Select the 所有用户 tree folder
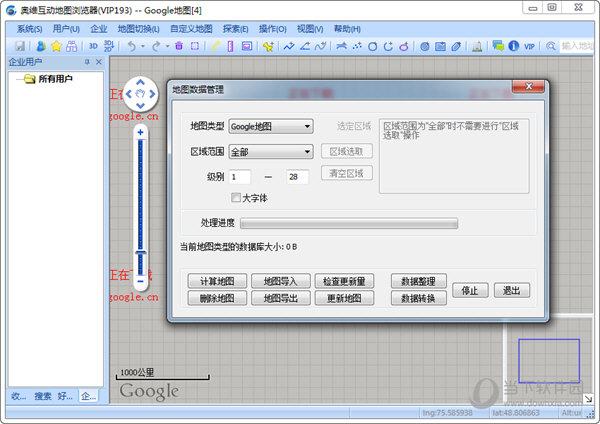Screen dimensions: 600x424 click(x=48, y=79)
